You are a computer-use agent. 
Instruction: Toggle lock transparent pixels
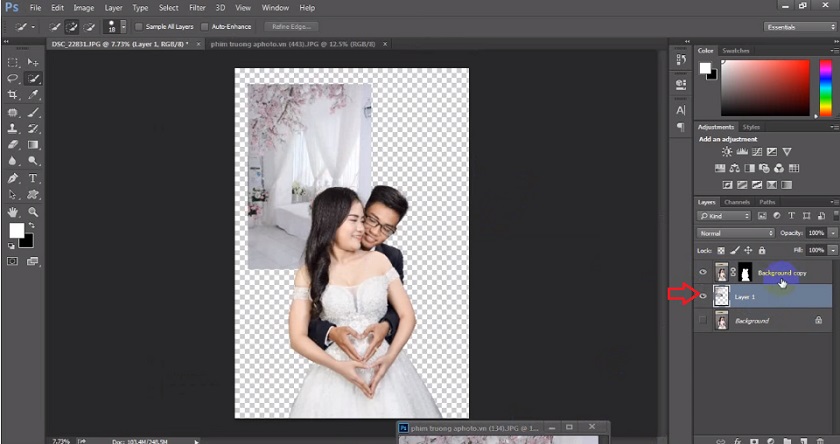point(721,250)
